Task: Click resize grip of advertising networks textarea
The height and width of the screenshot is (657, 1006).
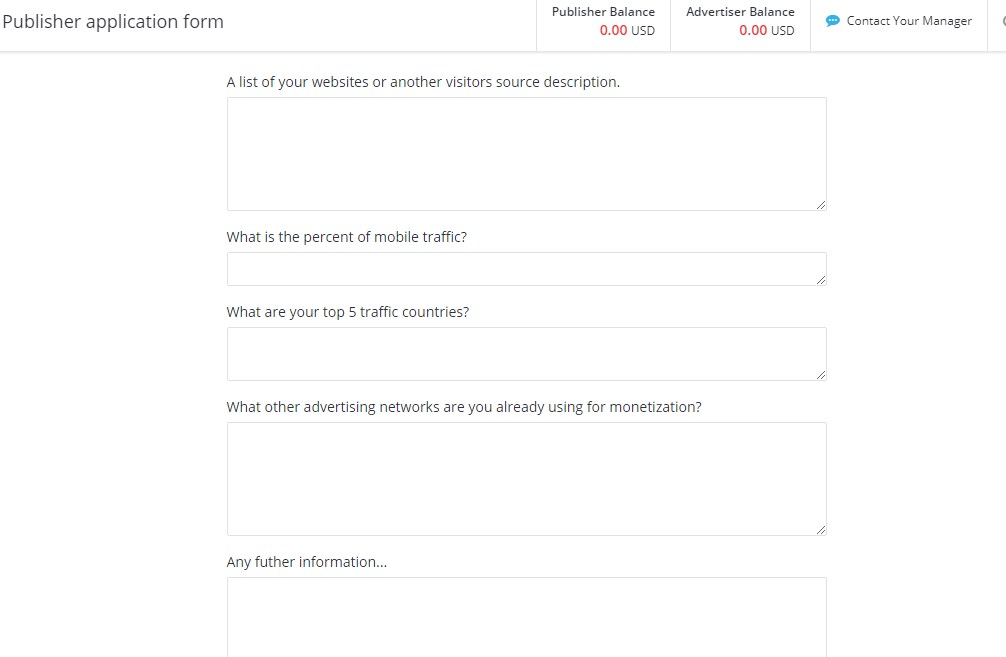Action: coord(821,530)
